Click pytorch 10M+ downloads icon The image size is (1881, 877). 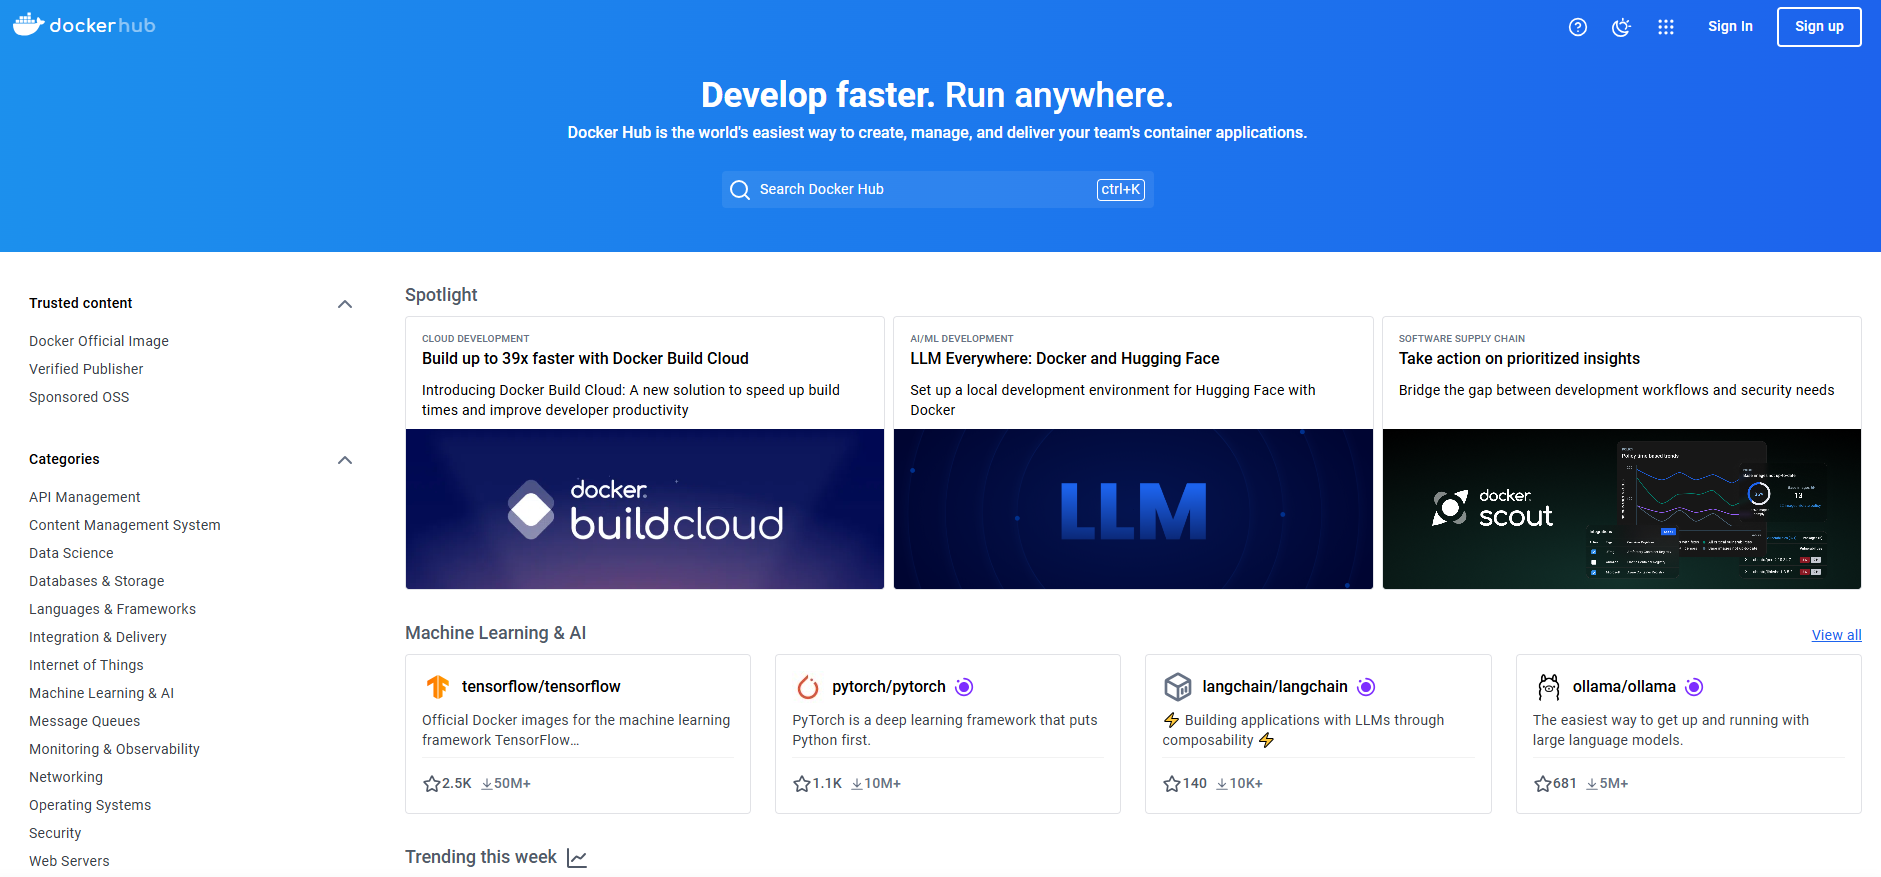[857, 784]
